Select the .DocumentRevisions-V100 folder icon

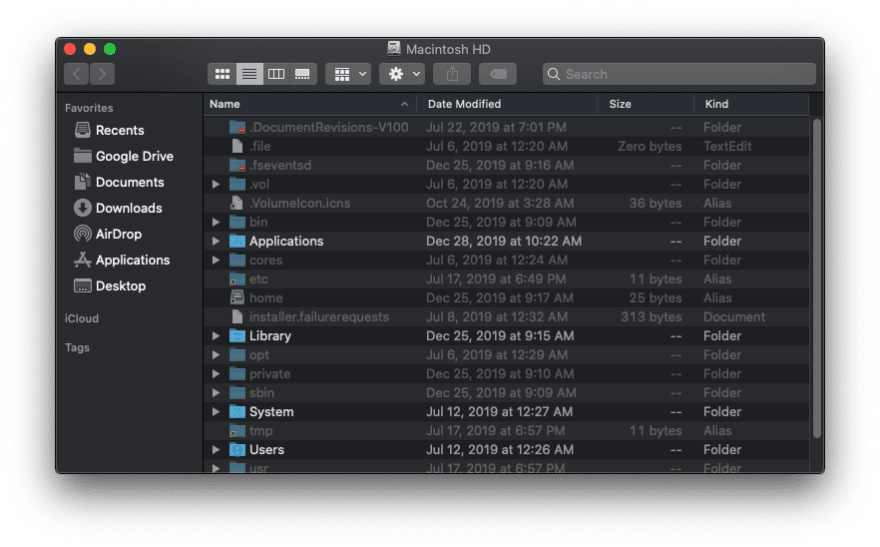pos(237,127)
